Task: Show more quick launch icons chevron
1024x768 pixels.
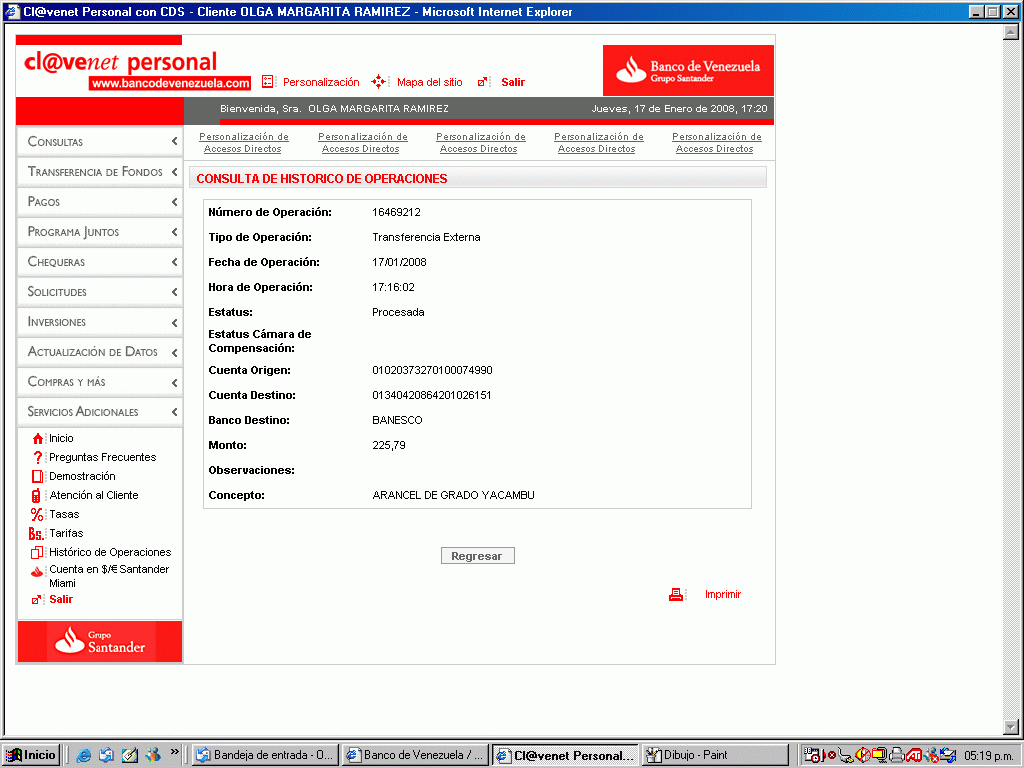Action: [x=174, y=752]
